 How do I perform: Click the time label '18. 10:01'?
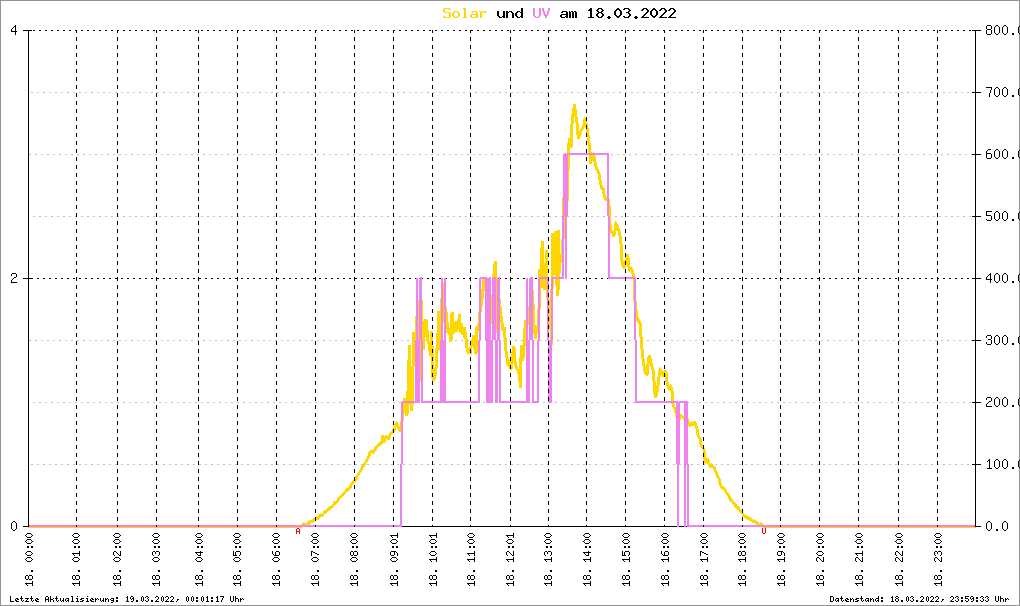click(433, 560)
